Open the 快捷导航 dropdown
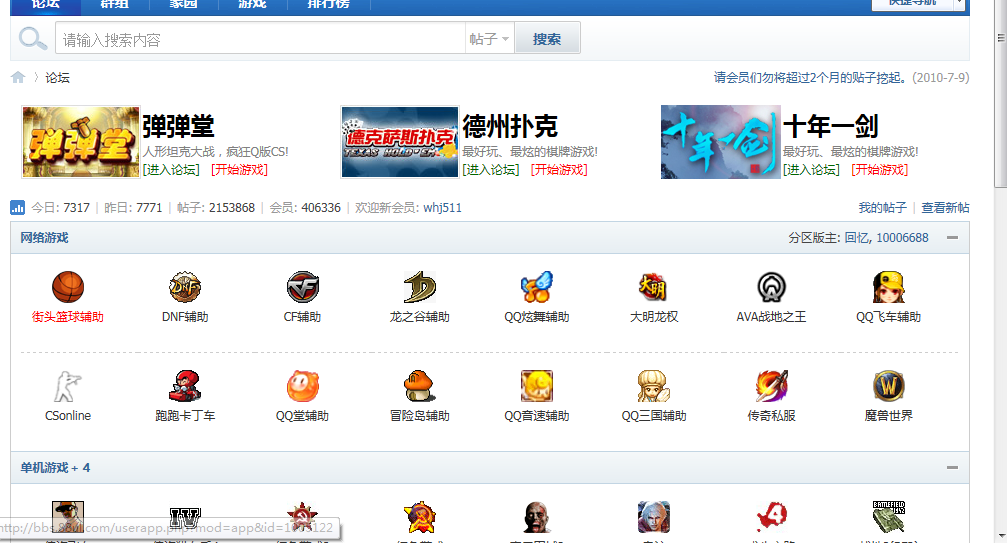 pyautogui.click(x=918, y=4)
